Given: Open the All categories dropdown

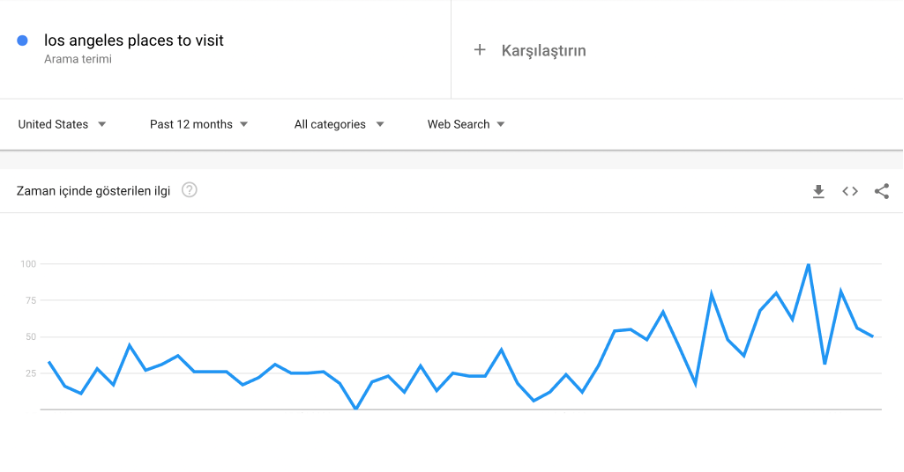Looking at the screenshot, I should 339,124.
